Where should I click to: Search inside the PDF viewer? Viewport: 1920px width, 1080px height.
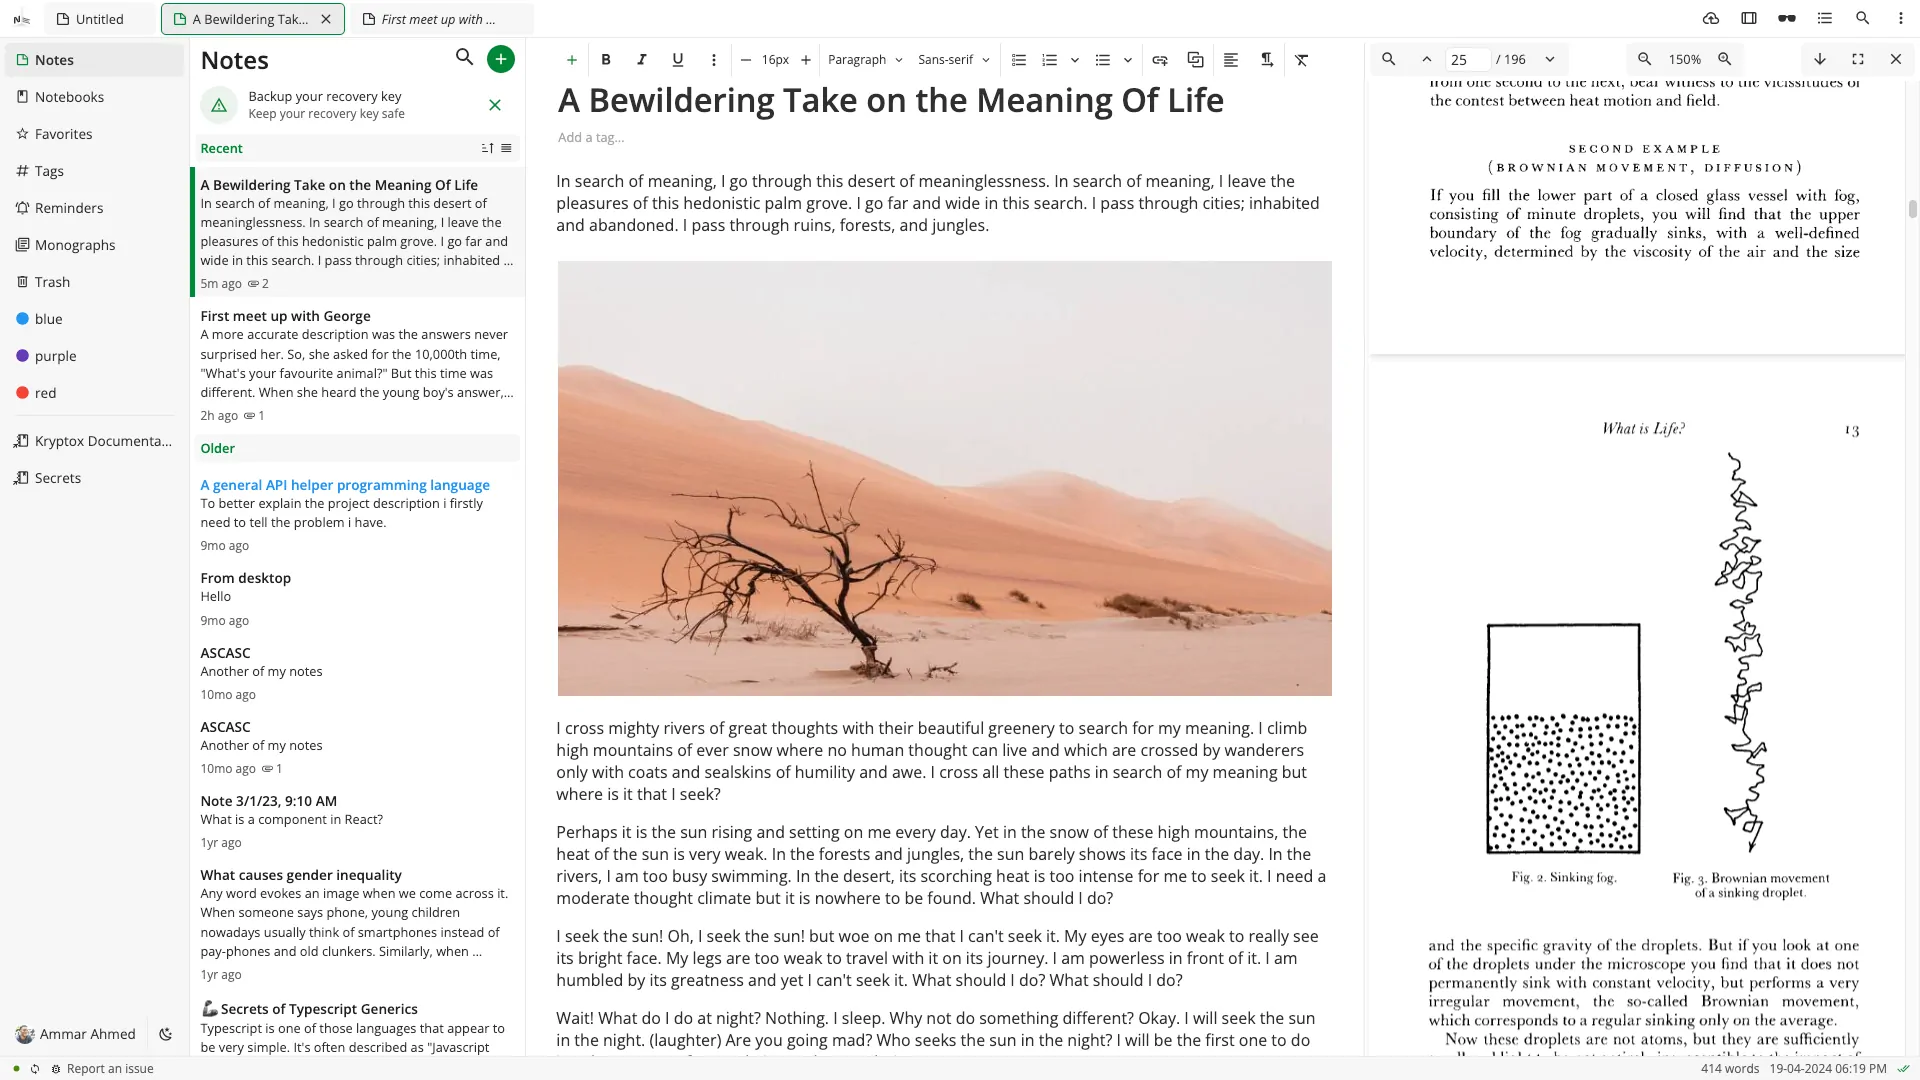(1389, 59)
